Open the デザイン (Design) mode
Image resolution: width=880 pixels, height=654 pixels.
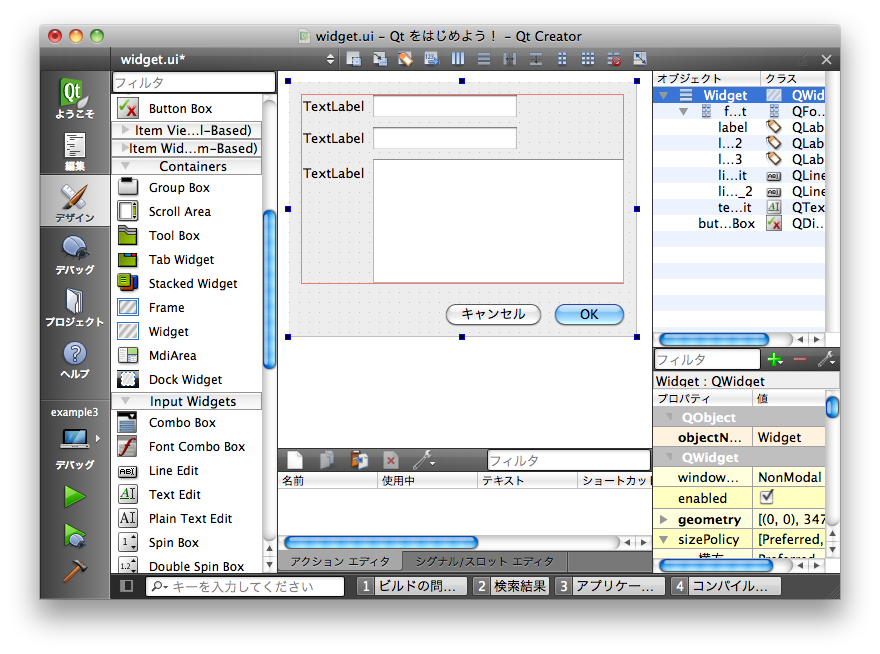pos(75,201)
